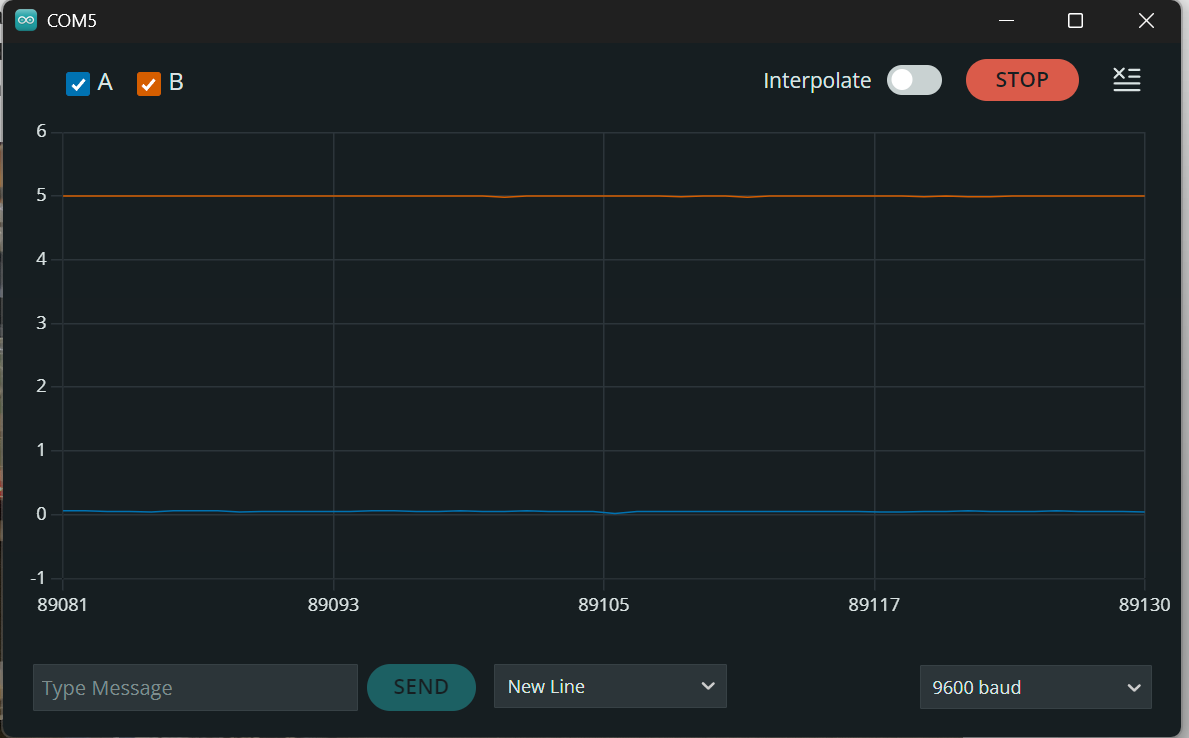The image size is (1189, 738).
Task: Uncheck the blue checkbox for variable A
Action: click(78, 84)
